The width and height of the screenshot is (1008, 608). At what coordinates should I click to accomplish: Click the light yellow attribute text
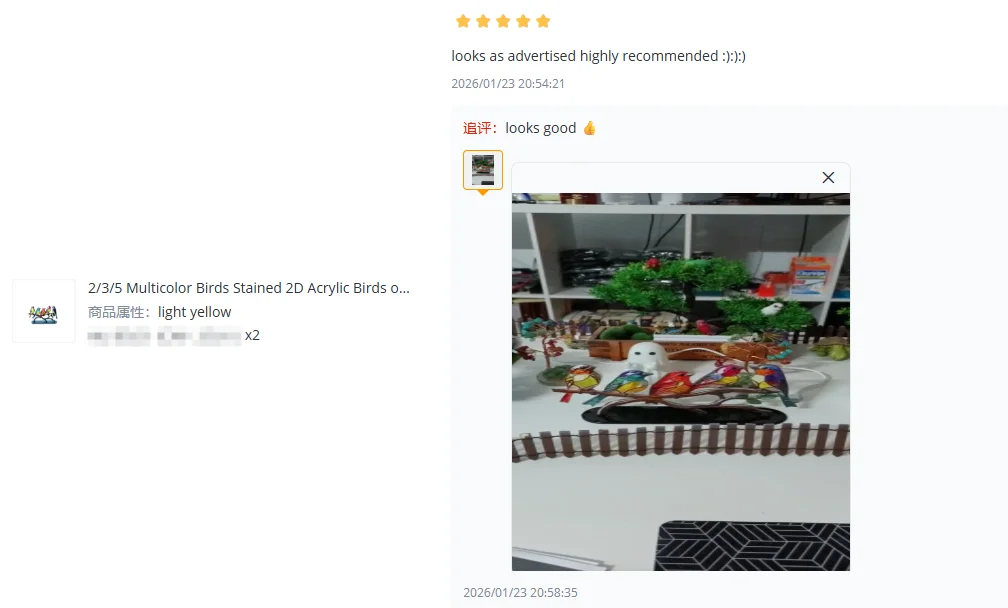pos(195,312)
